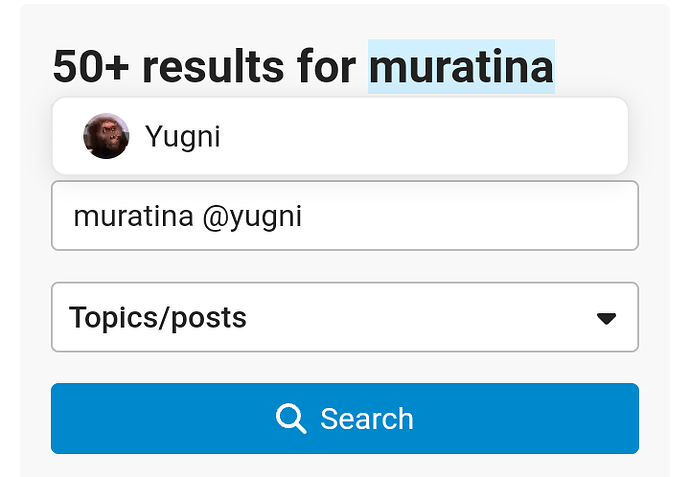Screen dimensions: 690x477
Task: Click the middle of the Topics/posts combo box
Action: point(344,318)
